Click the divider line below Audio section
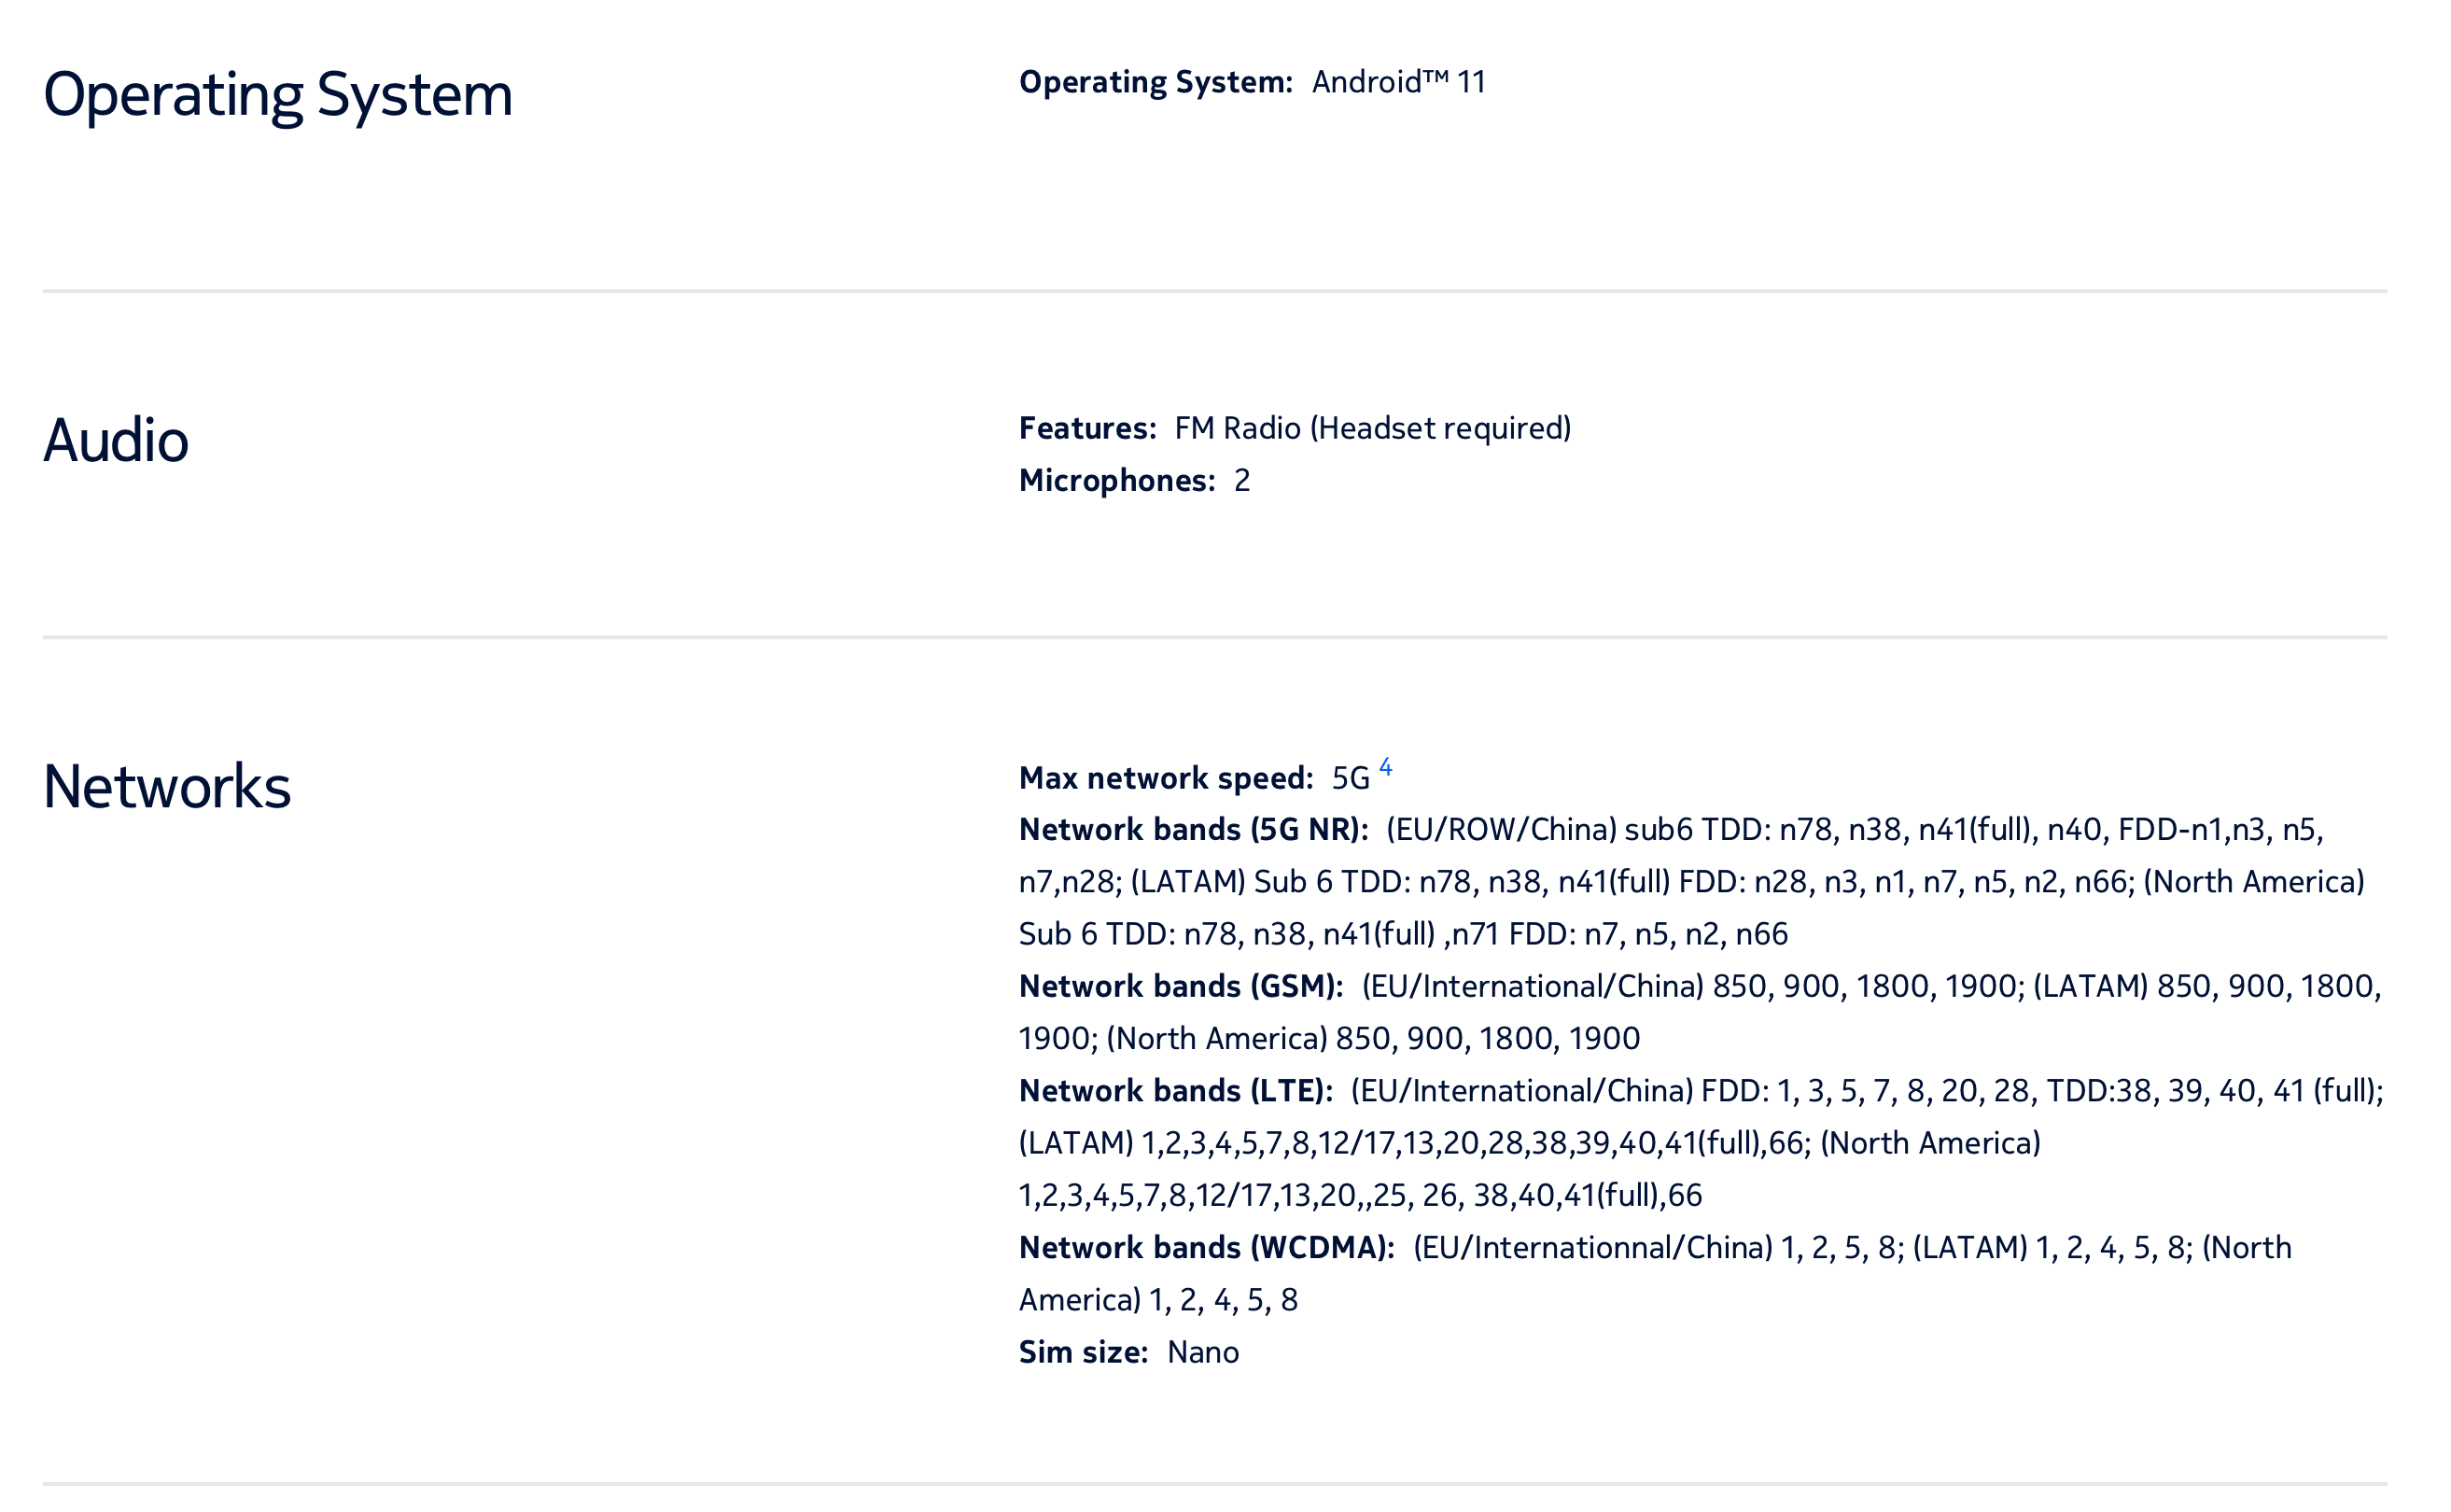The width and height of the screenshot is (2451, 1512). 1214,637
